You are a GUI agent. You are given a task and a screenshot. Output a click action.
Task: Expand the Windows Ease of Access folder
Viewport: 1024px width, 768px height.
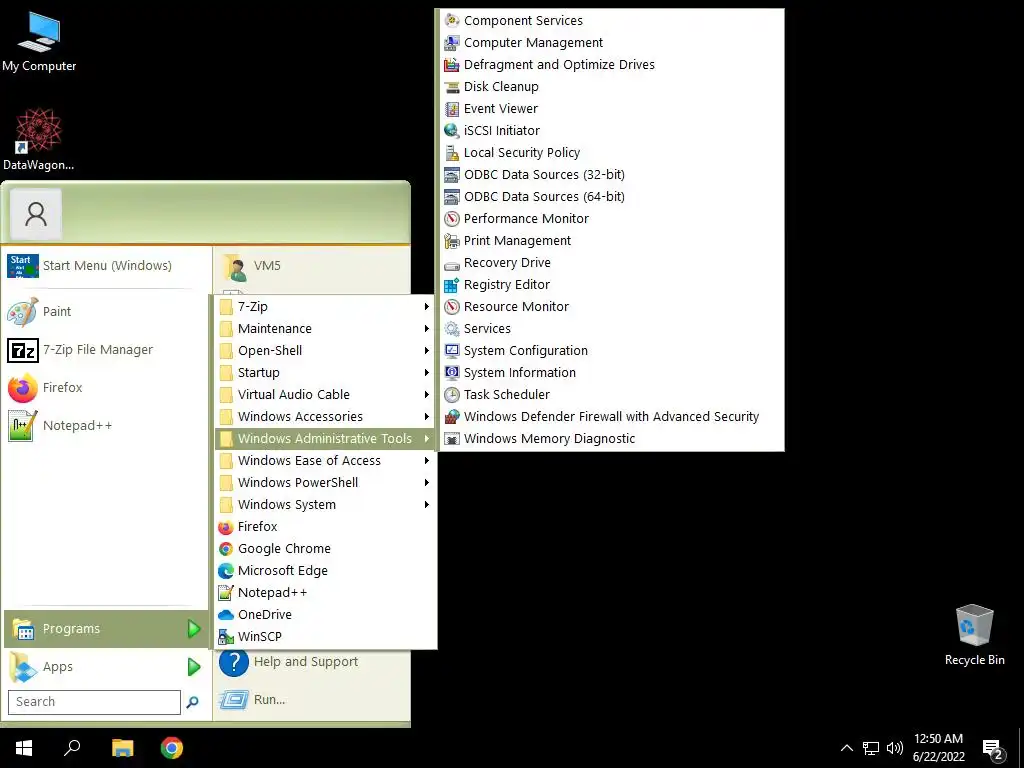point(325,460)
